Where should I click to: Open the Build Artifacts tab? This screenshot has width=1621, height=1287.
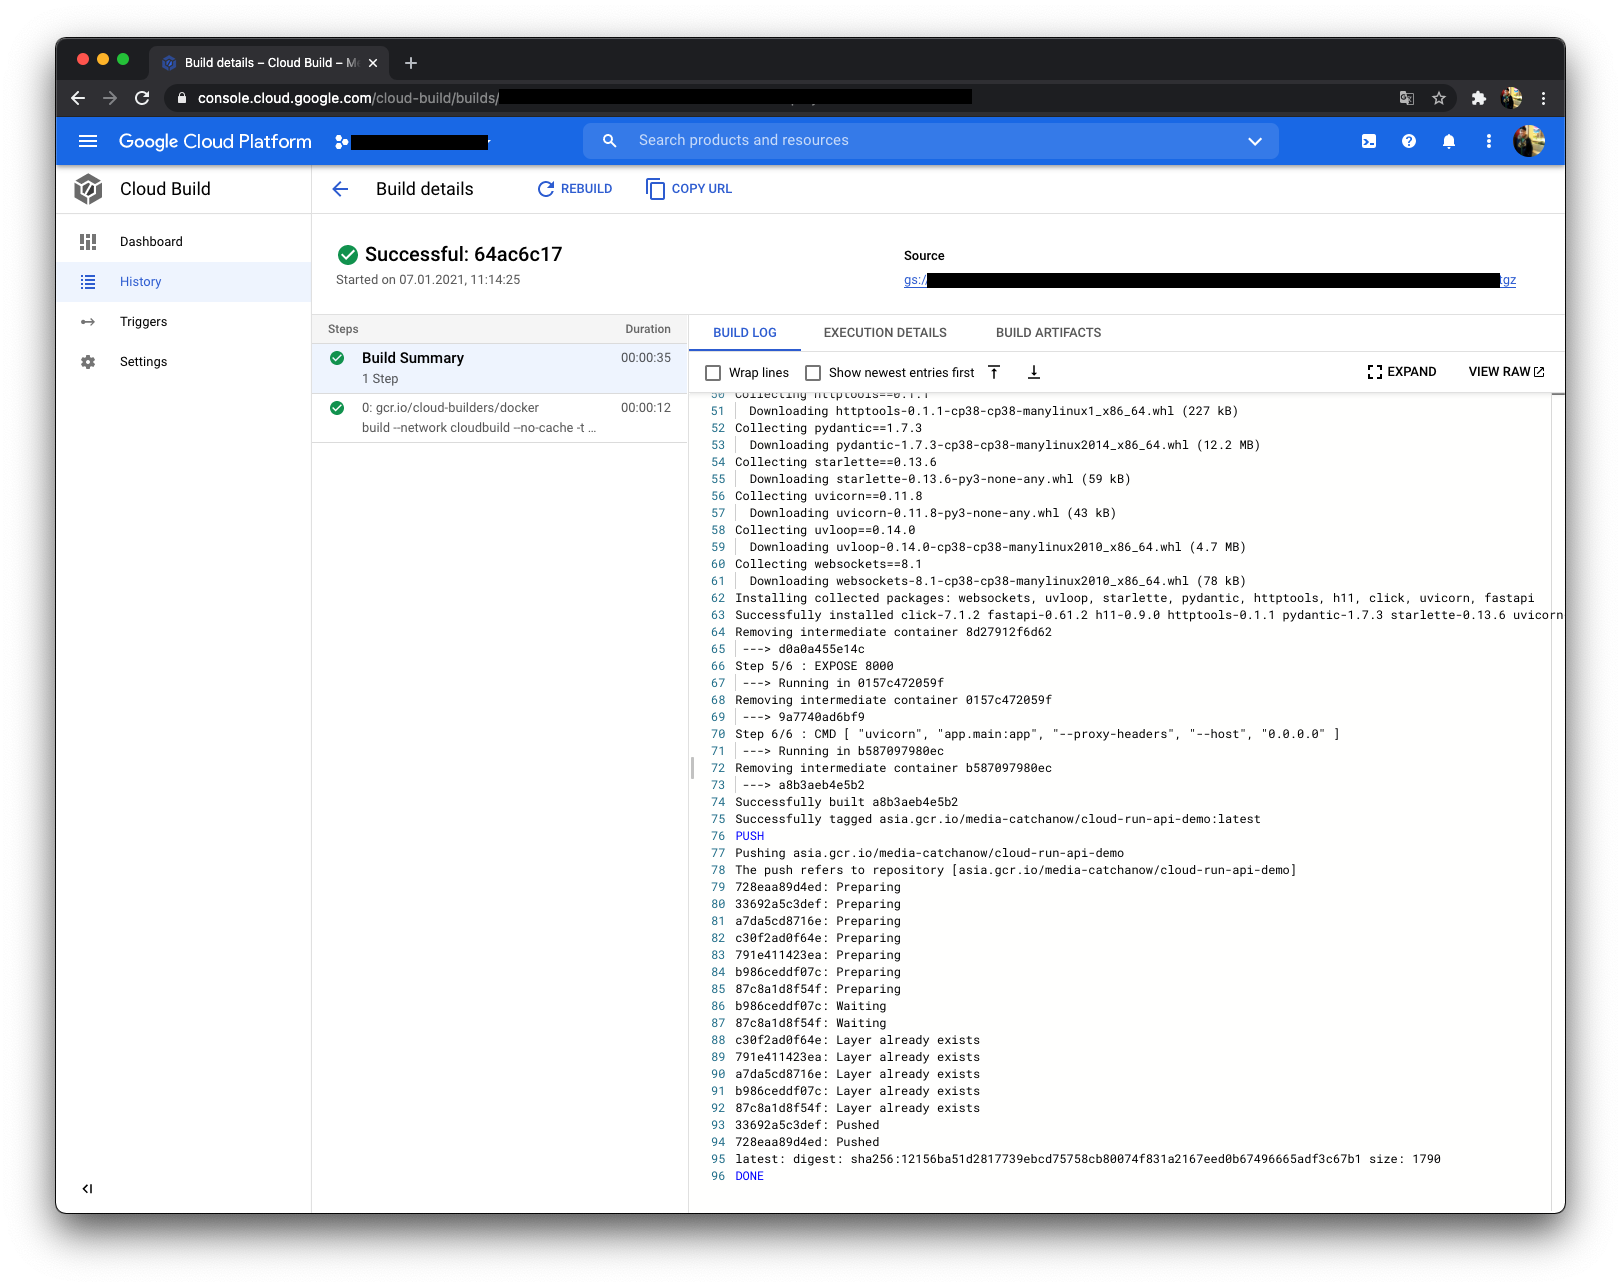tap(1048, 332)
